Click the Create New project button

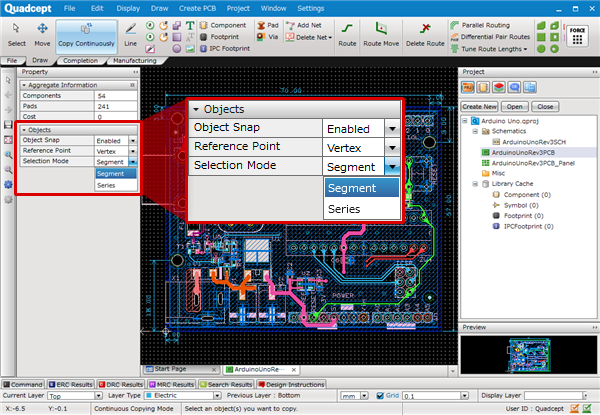479,107
